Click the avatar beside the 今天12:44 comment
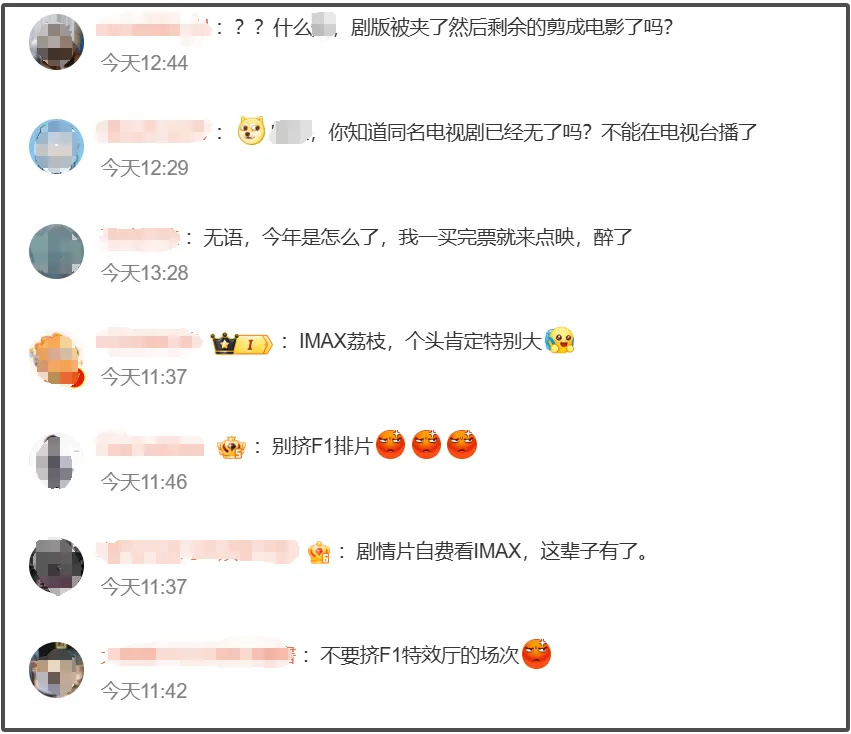 coord(56,42)
